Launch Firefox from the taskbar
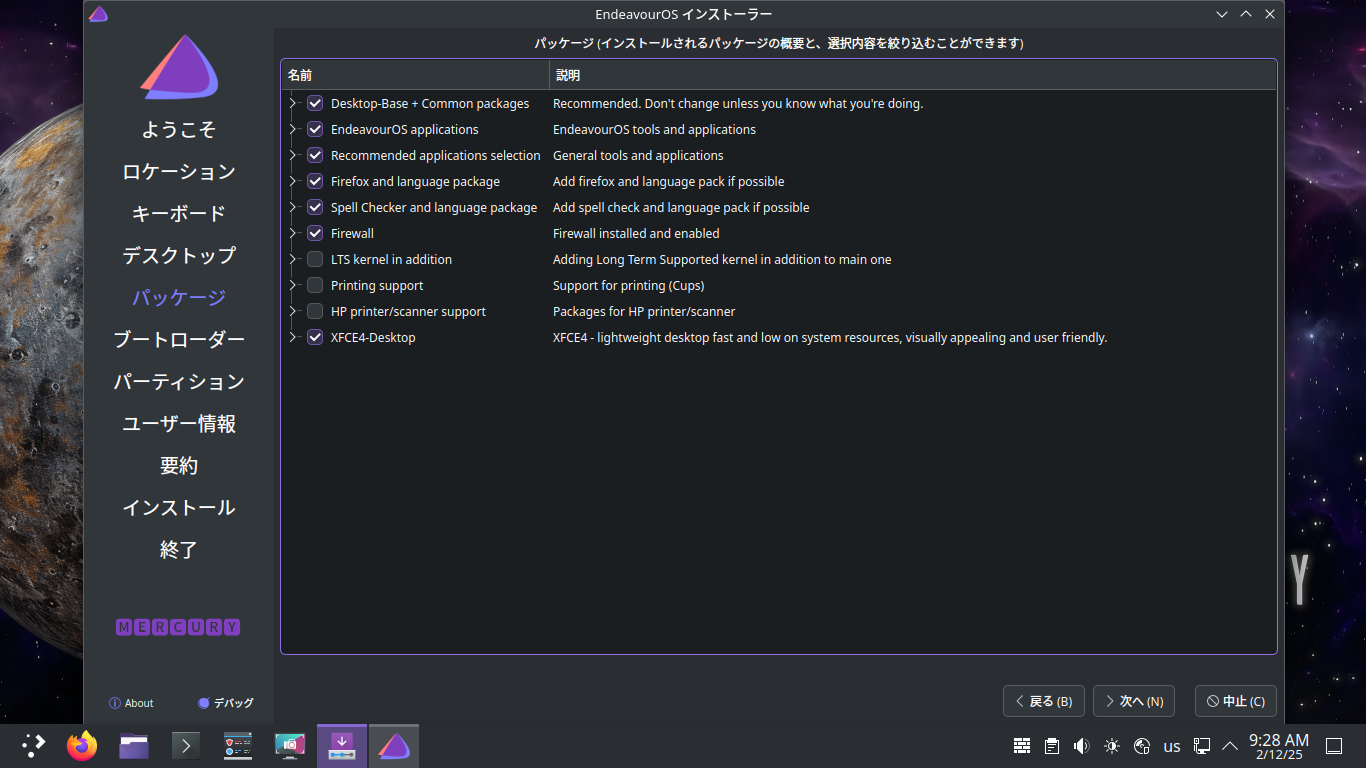The image size is (1366, 768). pyautogui.click(x=82, y=745)
